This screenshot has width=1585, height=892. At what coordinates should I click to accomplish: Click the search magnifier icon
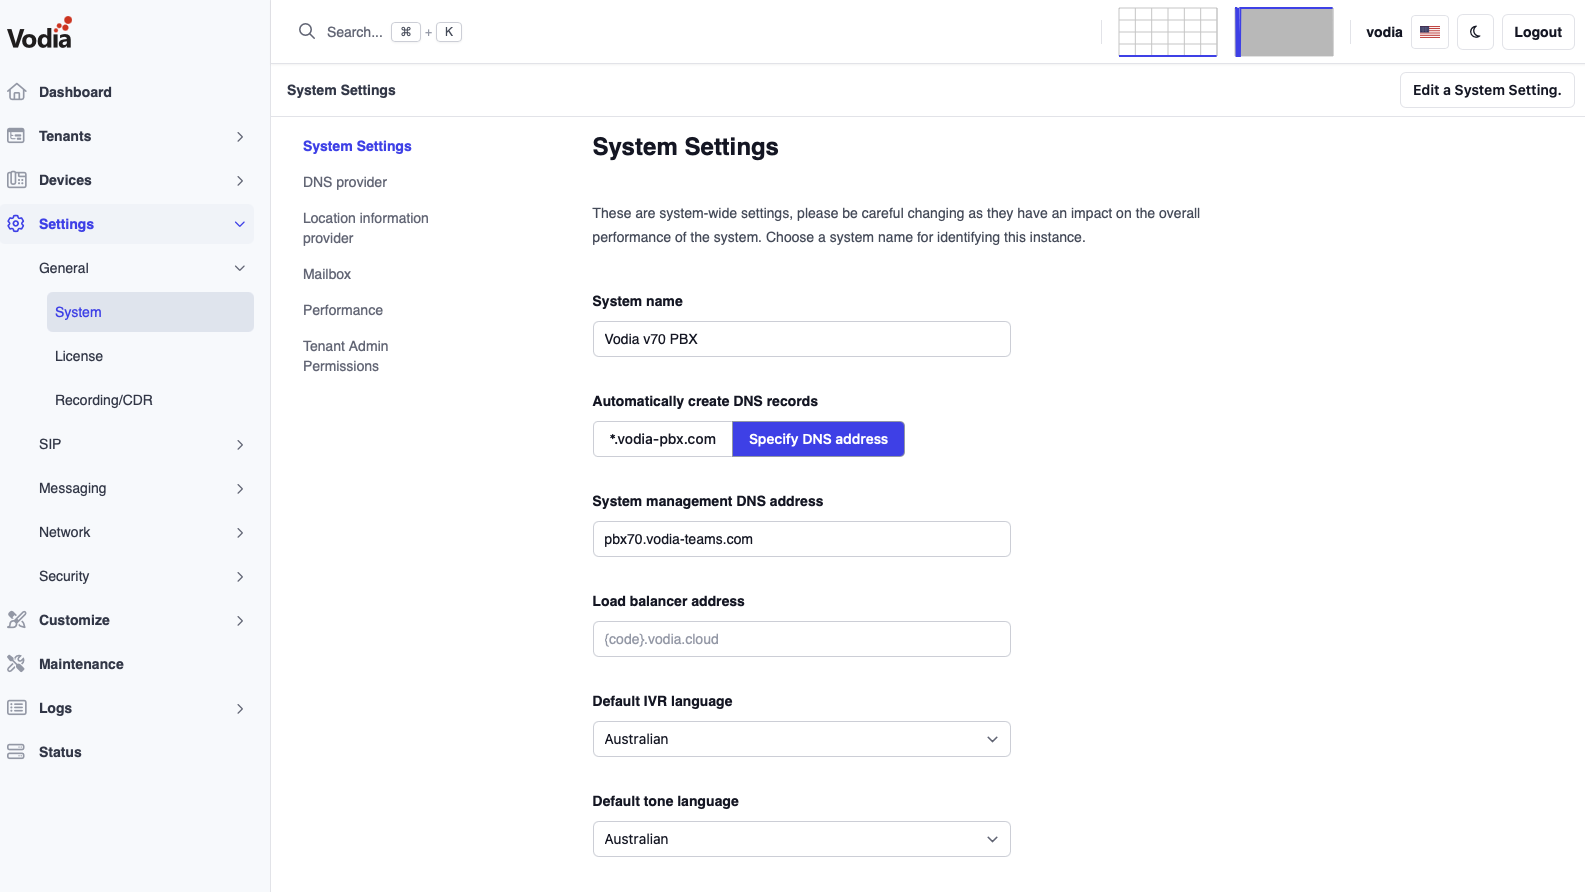coord(307,32)
